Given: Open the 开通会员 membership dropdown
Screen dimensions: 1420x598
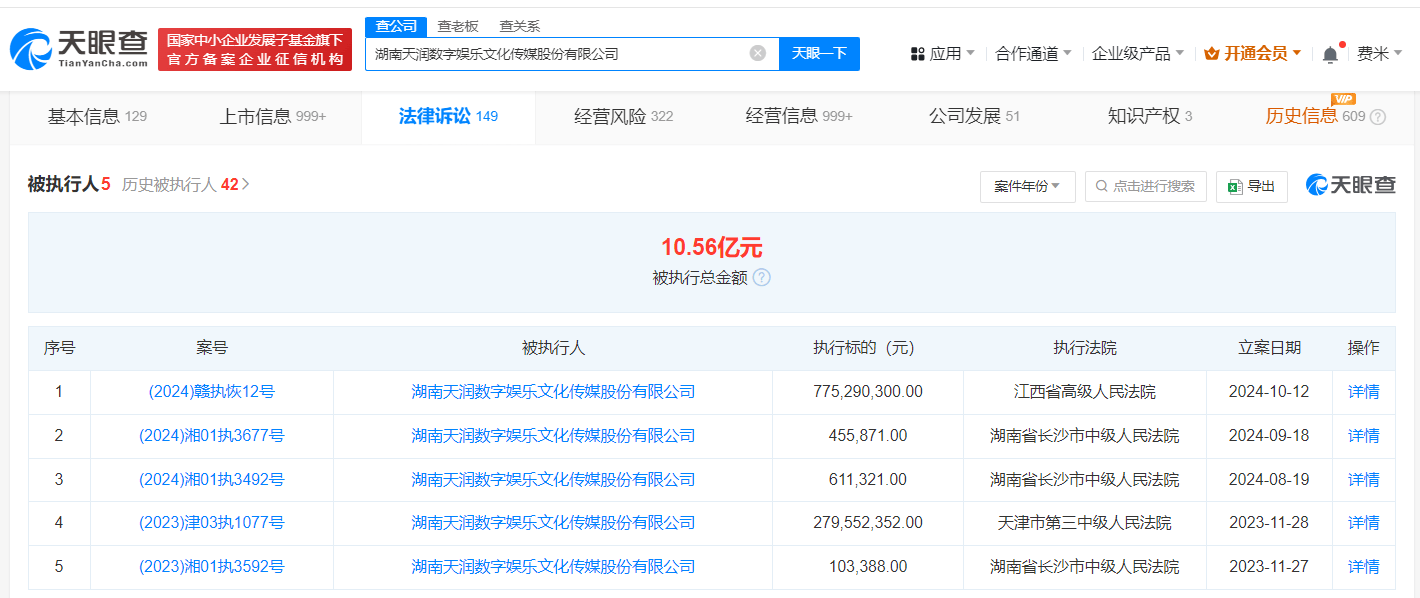Looking at the screenshot, I should click(x=1252, y=54).
